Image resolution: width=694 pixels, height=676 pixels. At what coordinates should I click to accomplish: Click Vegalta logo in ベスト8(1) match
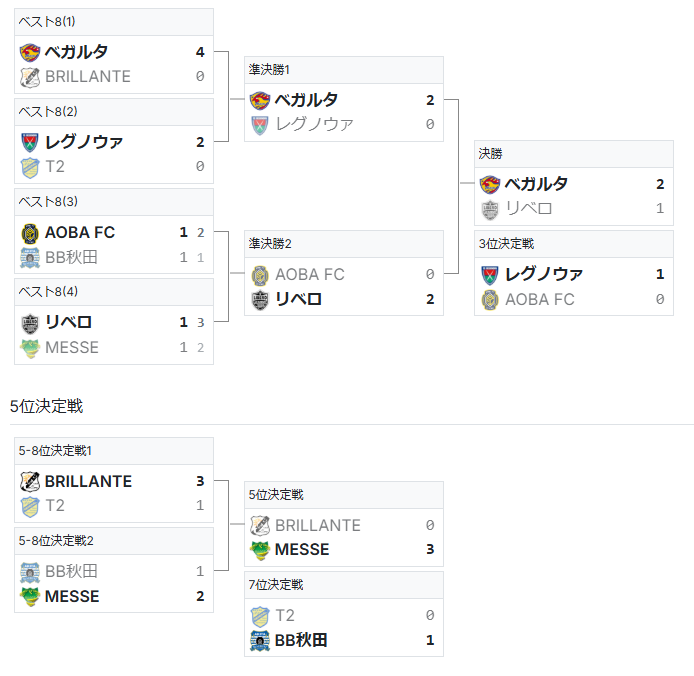click(30, 52)
